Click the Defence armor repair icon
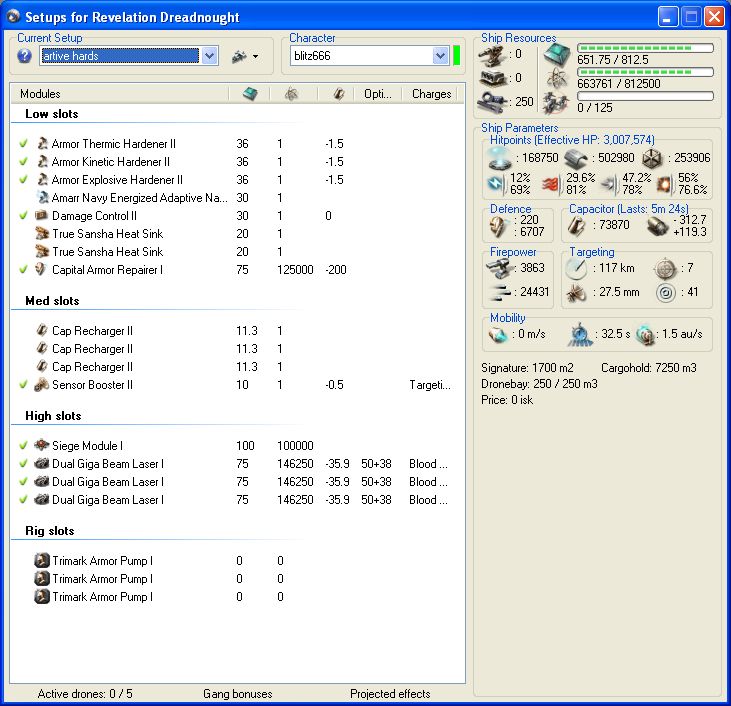This screenshot has width=731, height=706. click(498, 226)
